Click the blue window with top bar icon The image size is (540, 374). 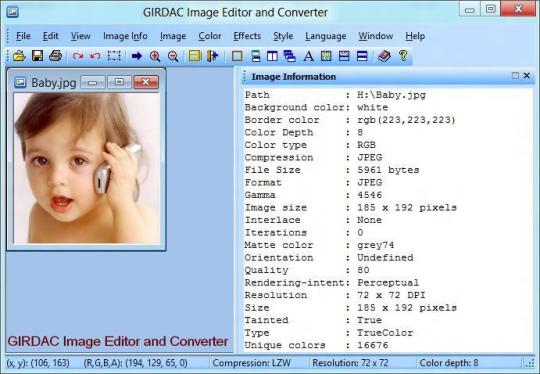344,56
